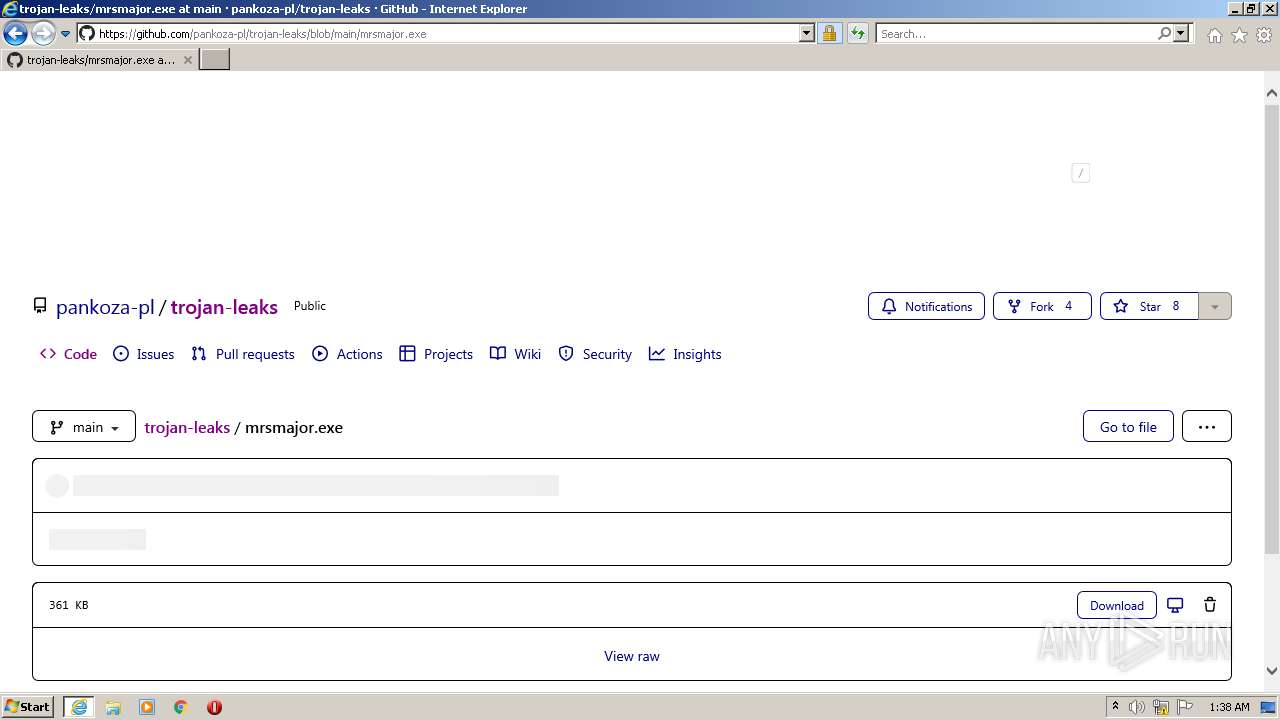Open the red shield antivirus taskbar icon

(214, 707)
